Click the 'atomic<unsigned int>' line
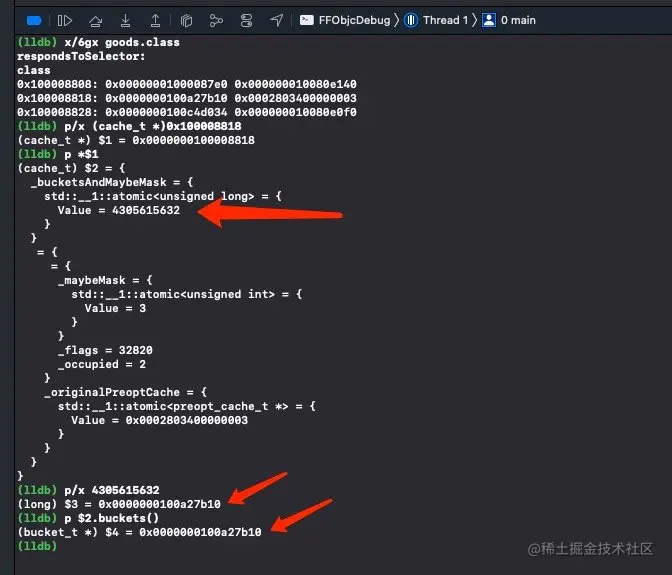The image size is (672, 575). point(186,294)
